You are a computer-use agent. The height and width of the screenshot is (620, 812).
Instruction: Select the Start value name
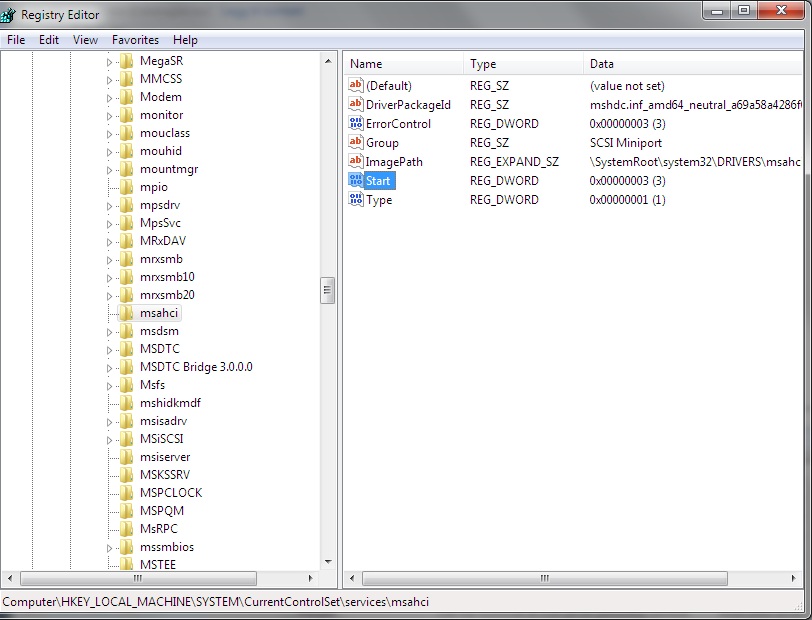click(x=378, y=181)
